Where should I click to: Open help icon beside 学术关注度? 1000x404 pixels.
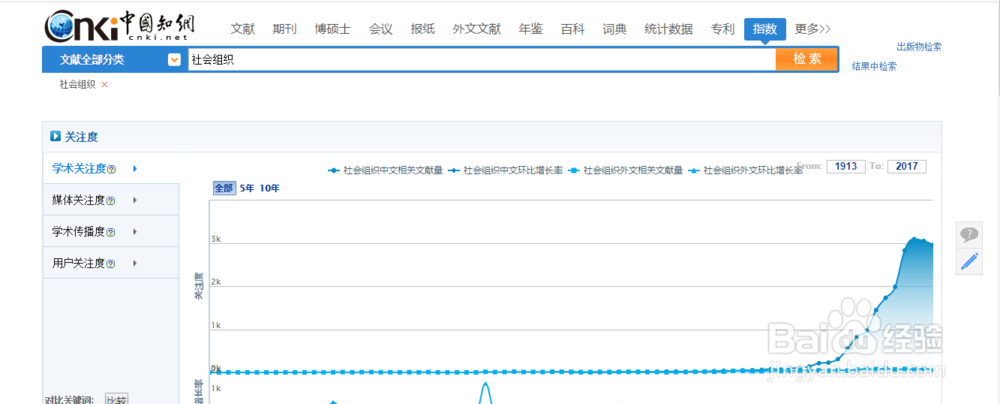coord(112,170)
